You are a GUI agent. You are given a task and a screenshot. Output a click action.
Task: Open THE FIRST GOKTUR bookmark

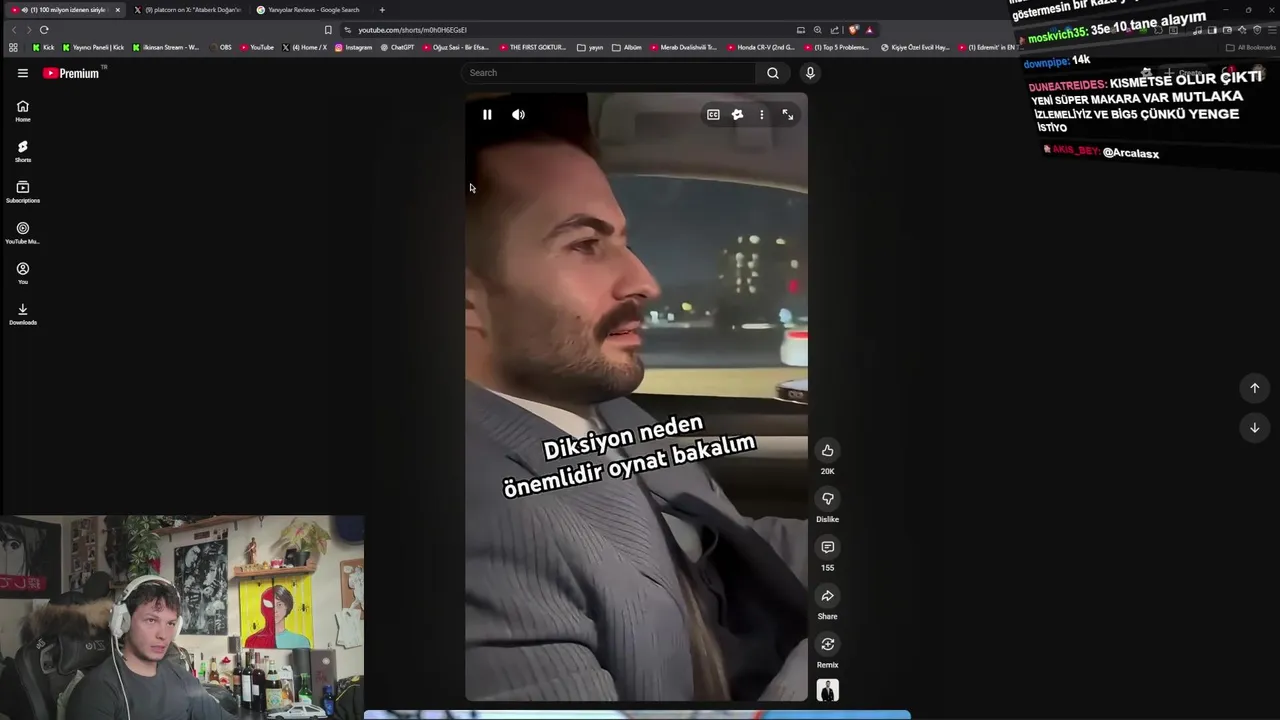532,47
